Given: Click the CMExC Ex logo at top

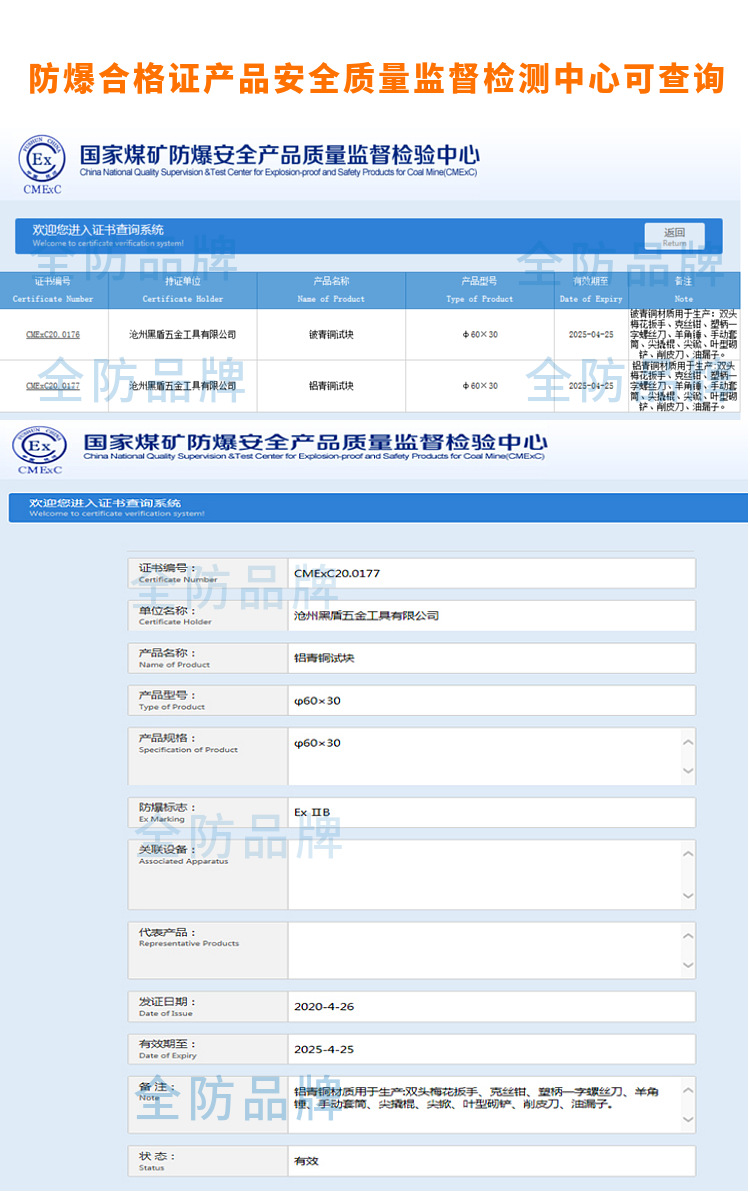Looking at the screenshot, I should 42,161.
